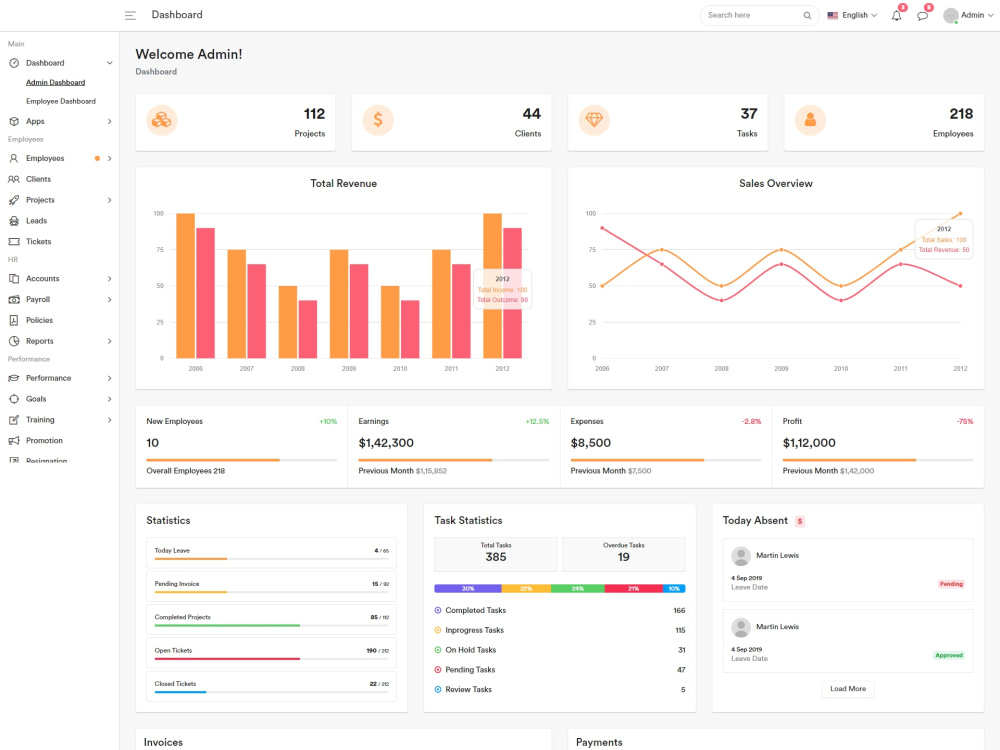Collapse the Dashboard menu chevron
Viewport: 1000px width, 750px height.
110,63
